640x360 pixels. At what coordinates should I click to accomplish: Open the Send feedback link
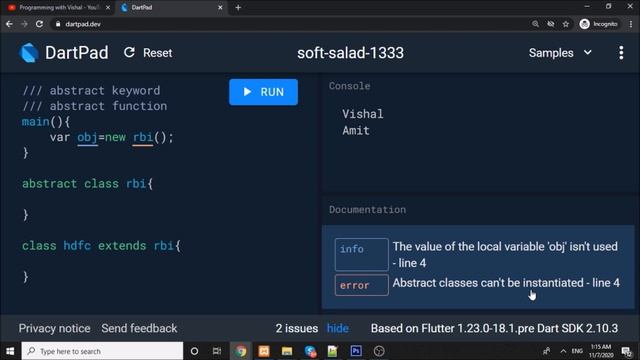point(139,328)
